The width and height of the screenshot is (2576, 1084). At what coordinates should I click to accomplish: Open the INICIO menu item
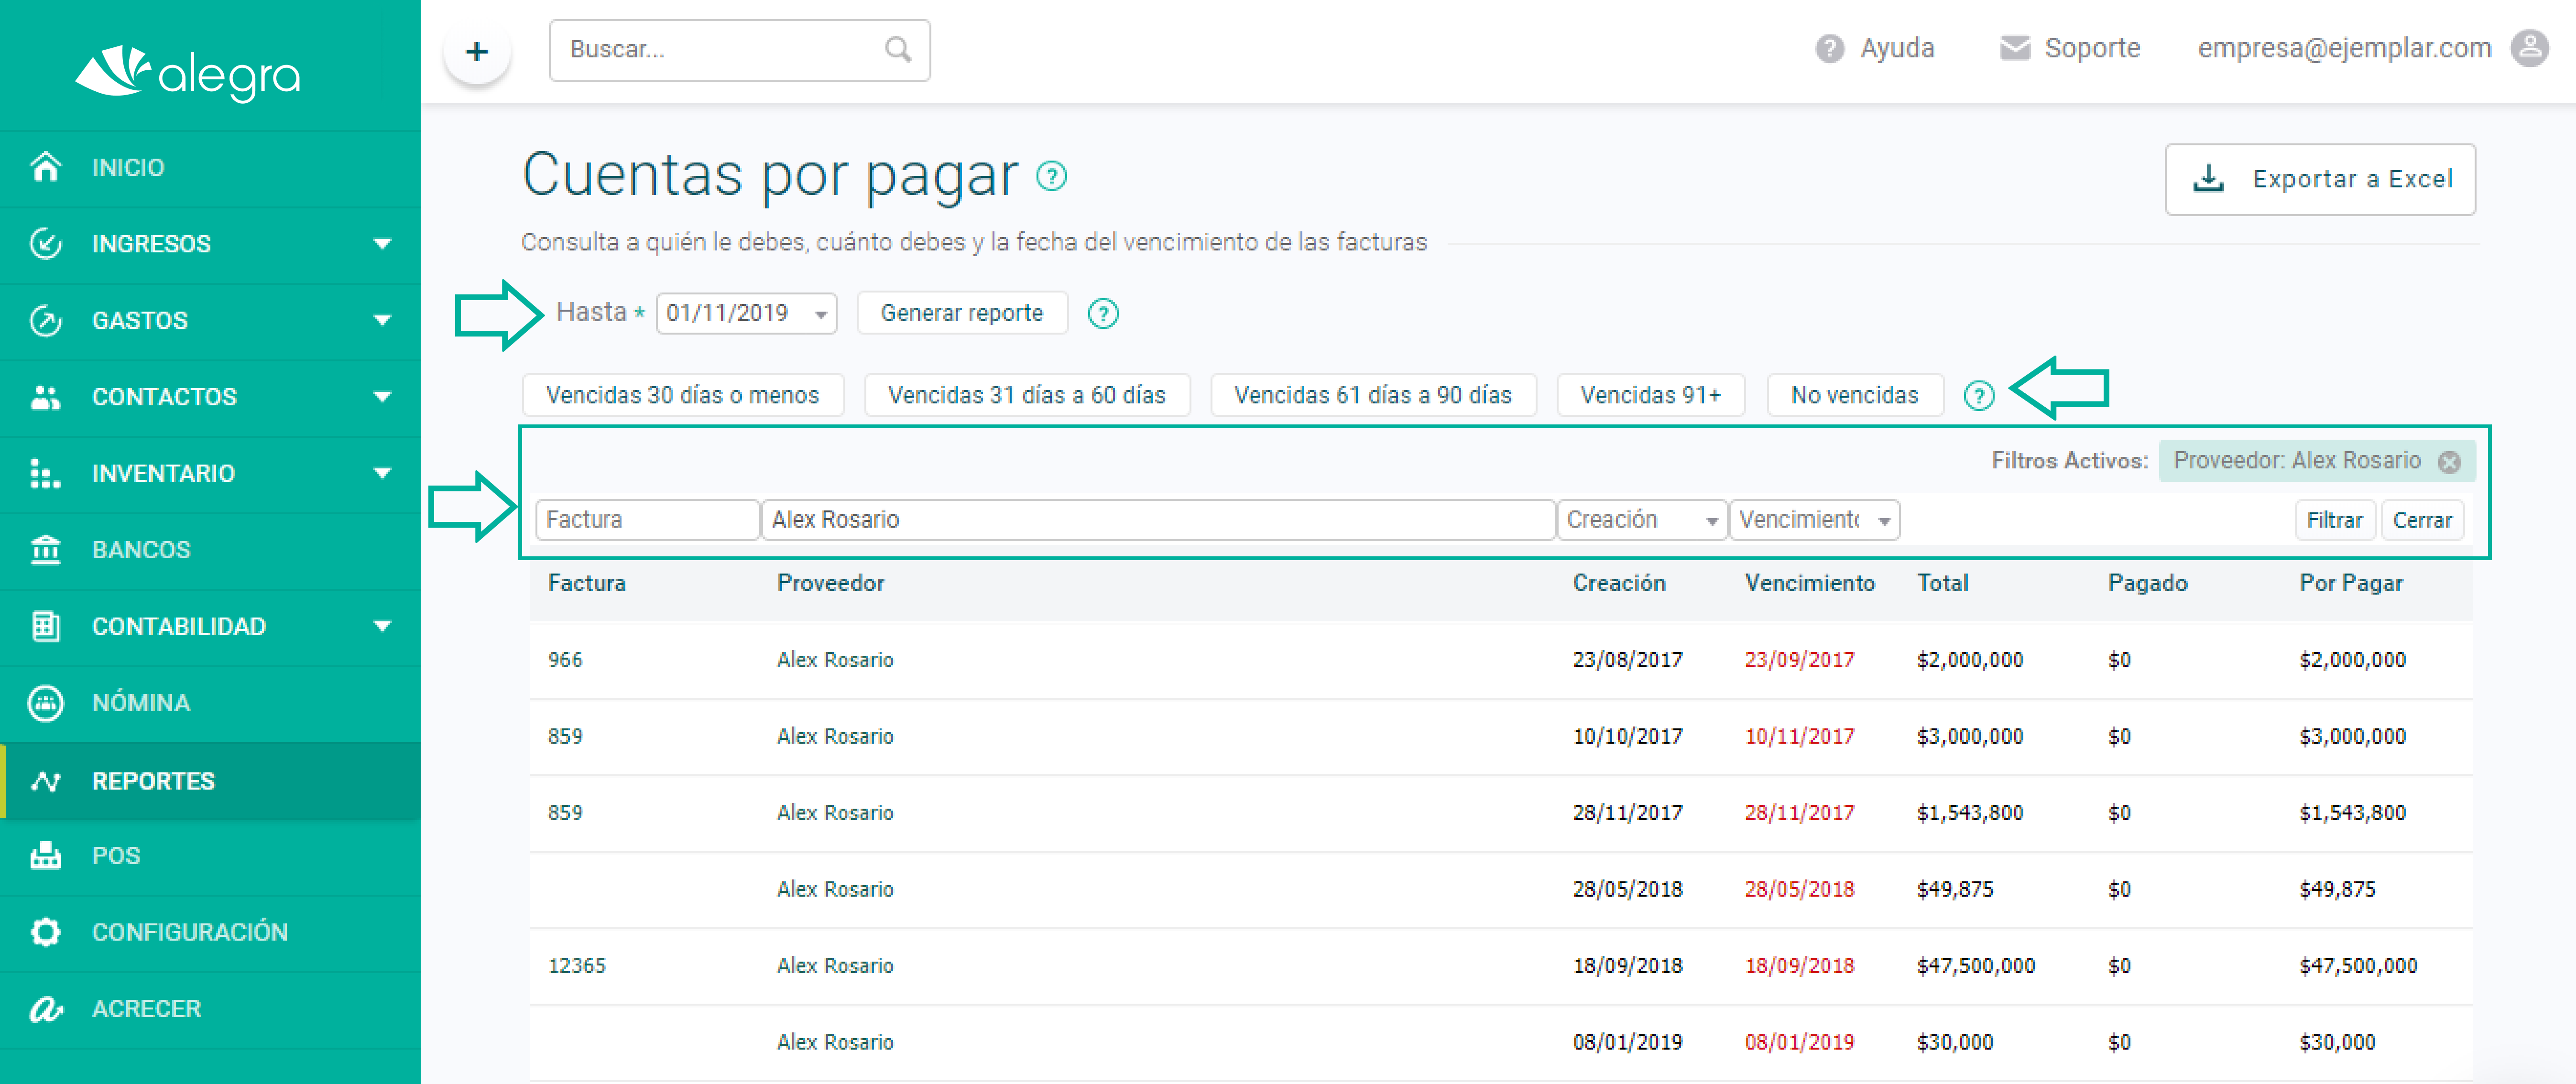pyautogui.click(x=210, y=167)
